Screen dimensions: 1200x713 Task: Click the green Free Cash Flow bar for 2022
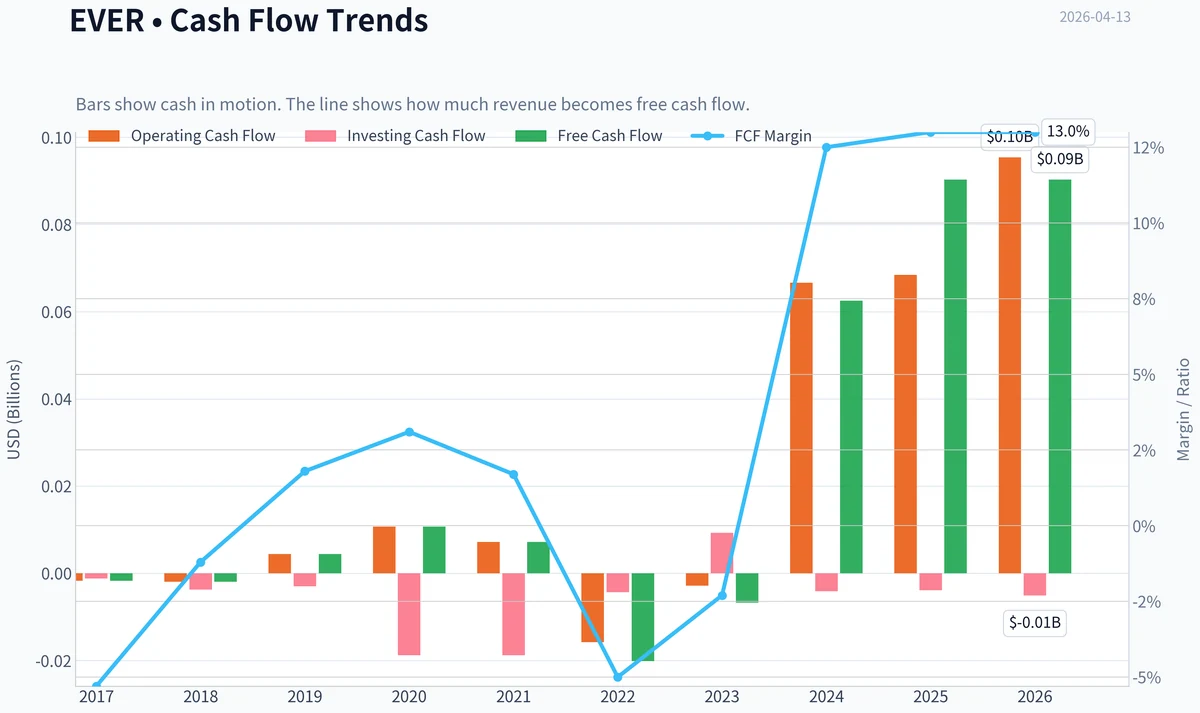coord(643,617)
